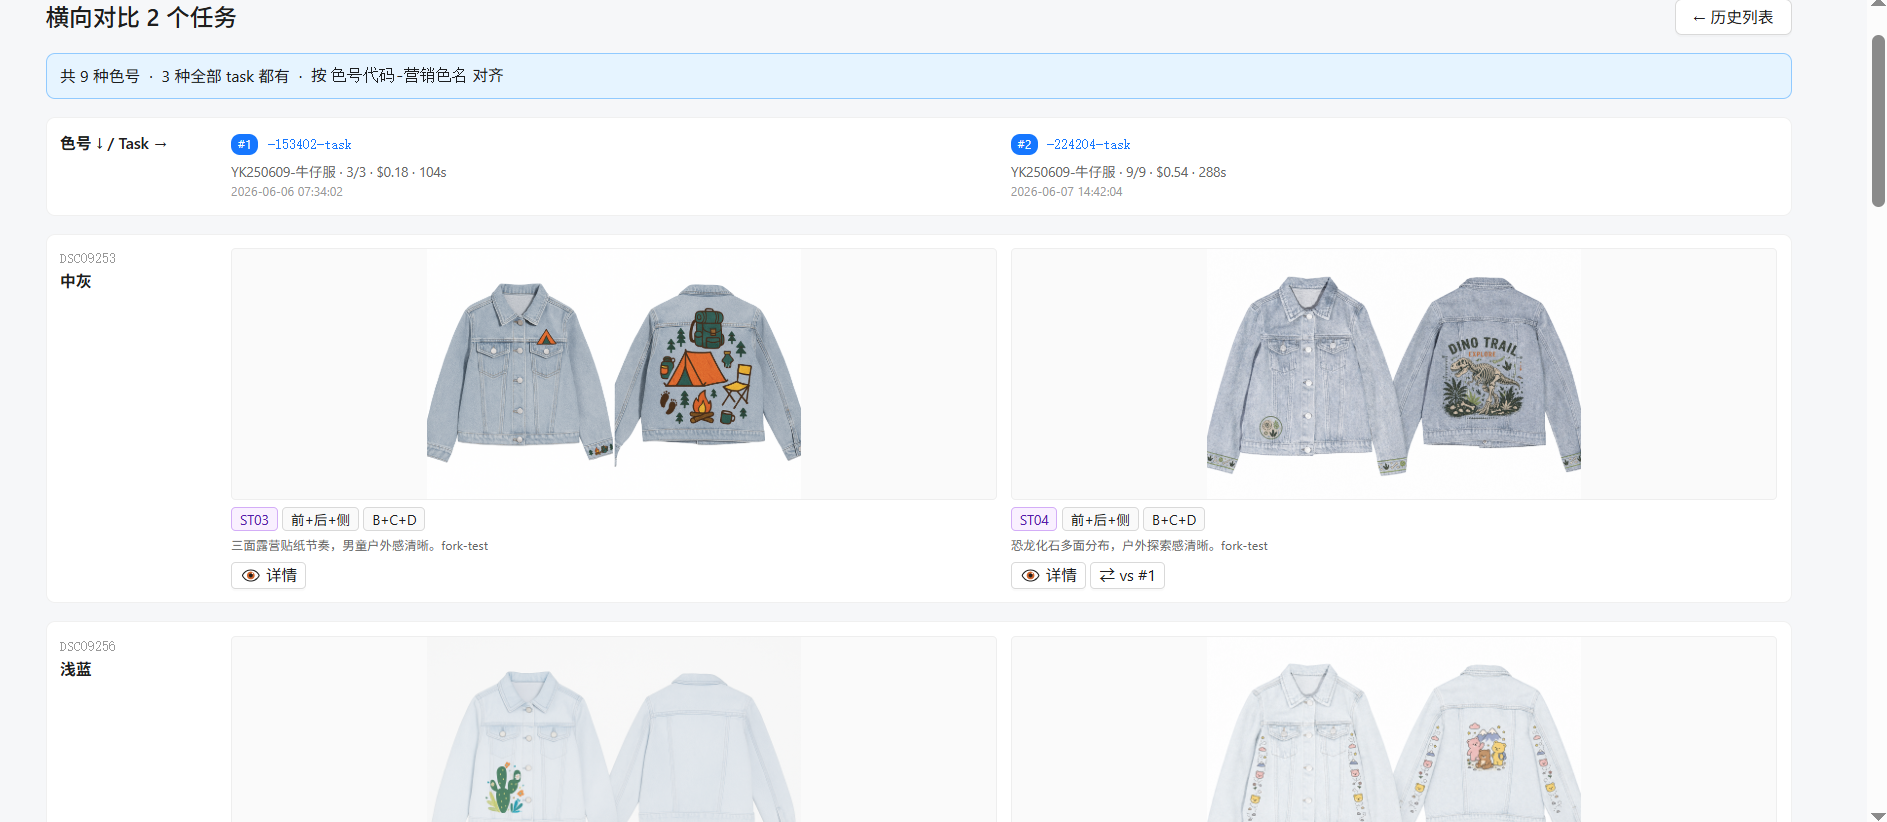Open the DINO TRAIL denim jacket image
The image size is (1887, 822).
(1394, 374)
